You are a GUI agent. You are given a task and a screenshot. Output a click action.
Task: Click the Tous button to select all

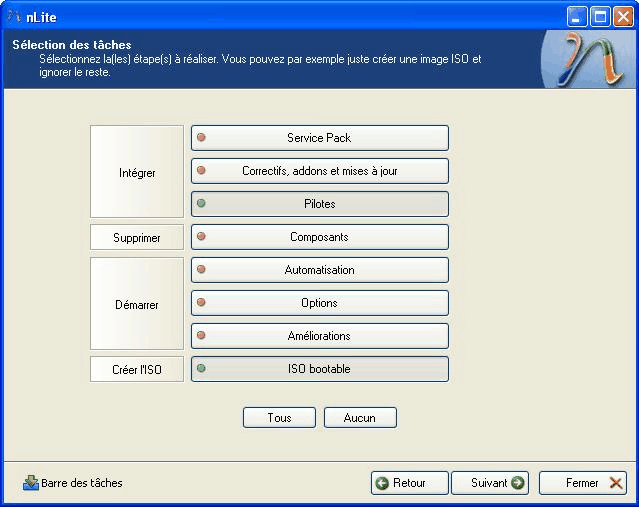tap(279, 417)
